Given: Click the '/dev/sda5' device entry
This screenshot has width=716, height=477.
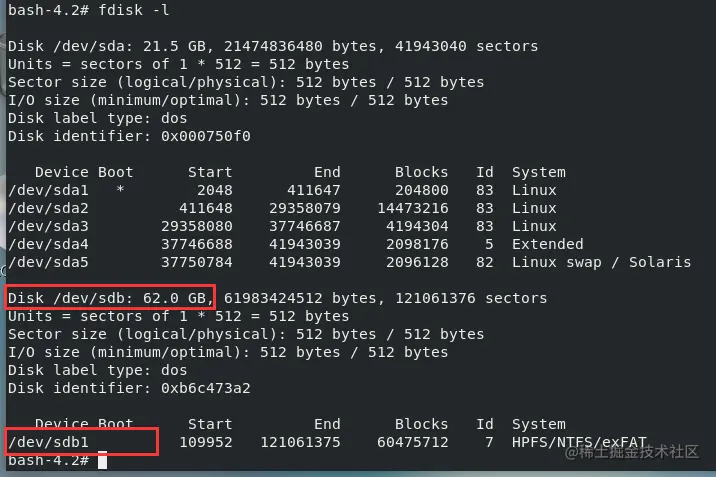Looking at the screenshot, I should click(48, 262).
